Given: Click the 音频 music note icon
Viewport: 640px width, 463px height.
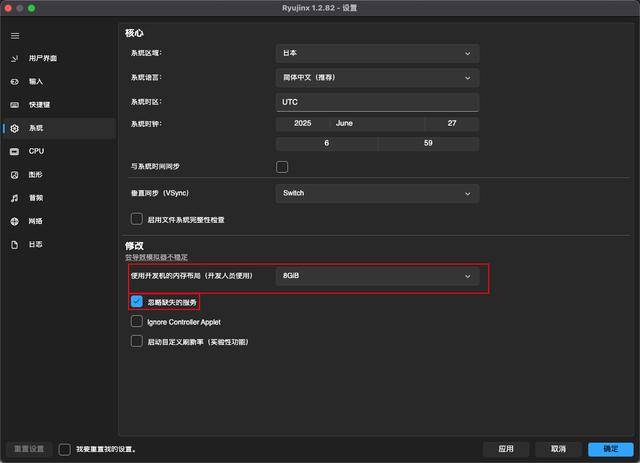Looking at the screenshot, I should (15, 198).
